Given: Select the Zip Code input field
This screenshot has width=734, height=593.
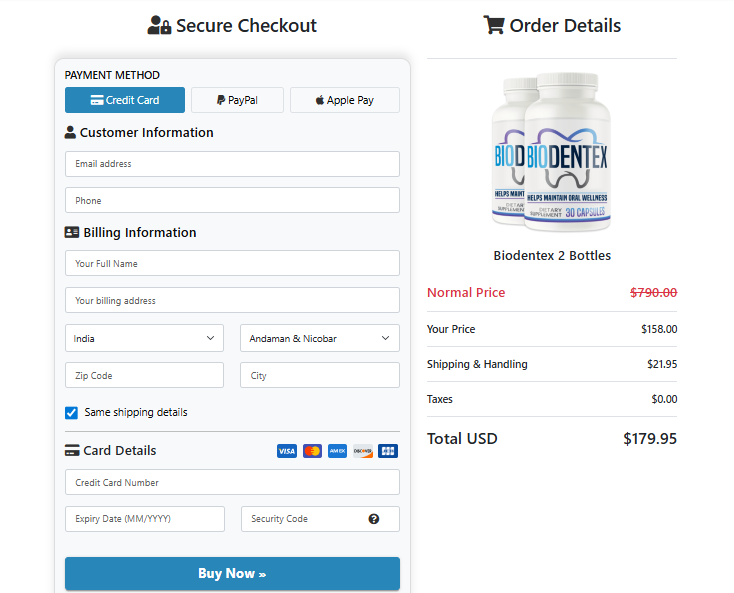Looking at the screenshot, I should [x=144, y=375].
